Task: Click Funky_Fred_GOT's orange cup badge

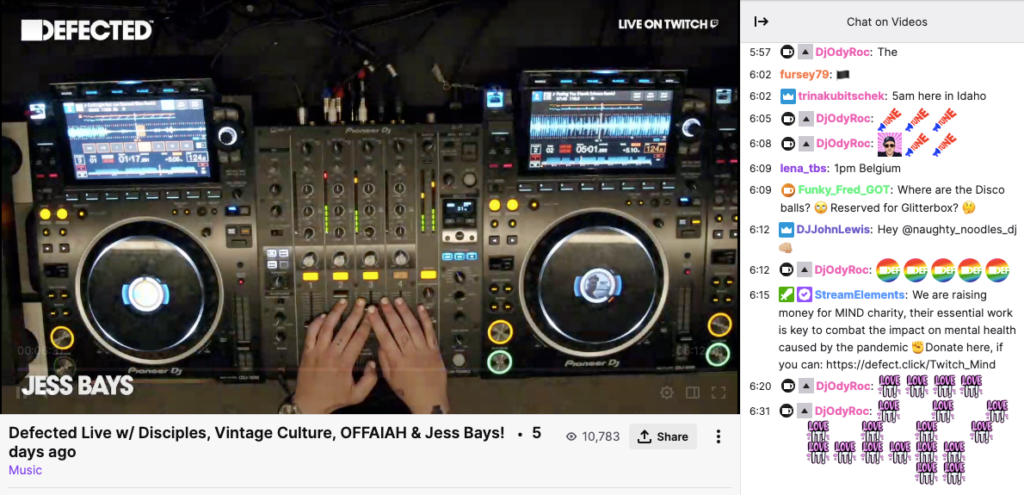Action: tap(787, 189)
